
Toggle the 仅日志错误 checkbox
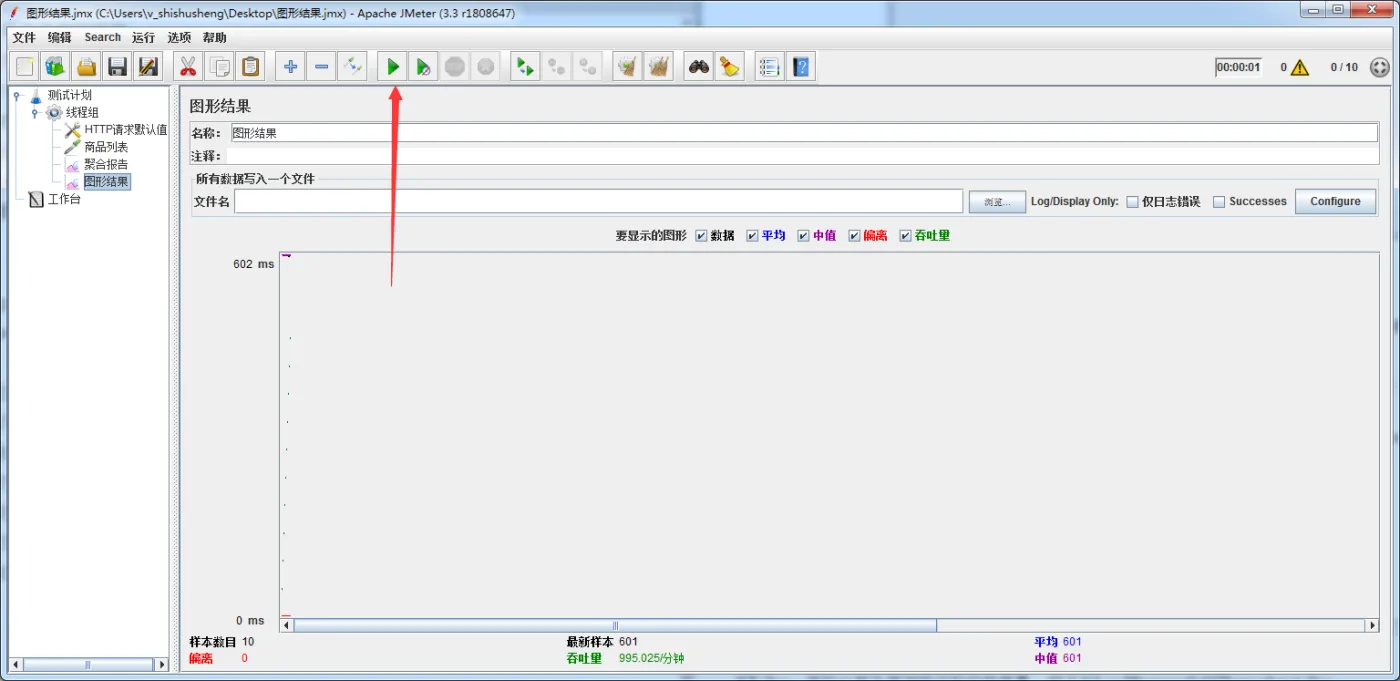pos(1133,201)
